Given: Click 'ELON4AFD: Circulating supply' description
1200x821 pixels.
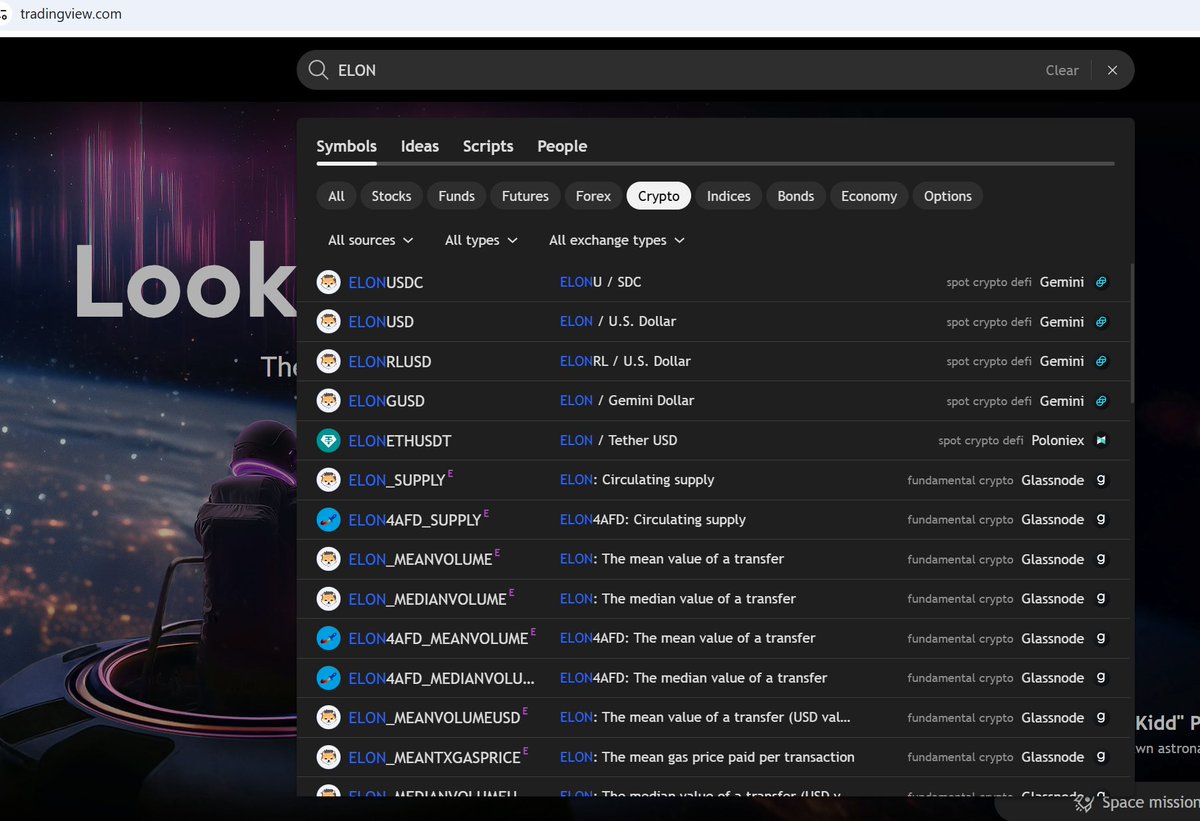Looking at the screenshot, I should 653,519.
